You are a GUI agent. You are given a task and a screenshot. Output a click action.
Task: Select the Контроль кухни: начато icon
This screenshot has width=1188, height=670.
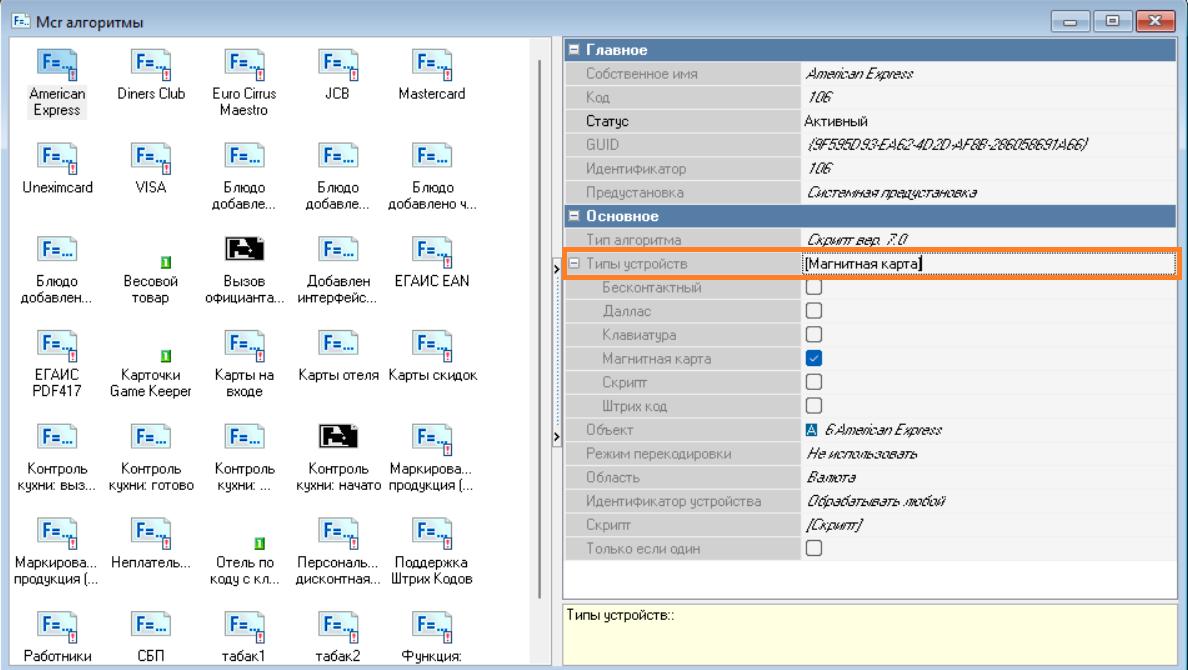(338, 437)
